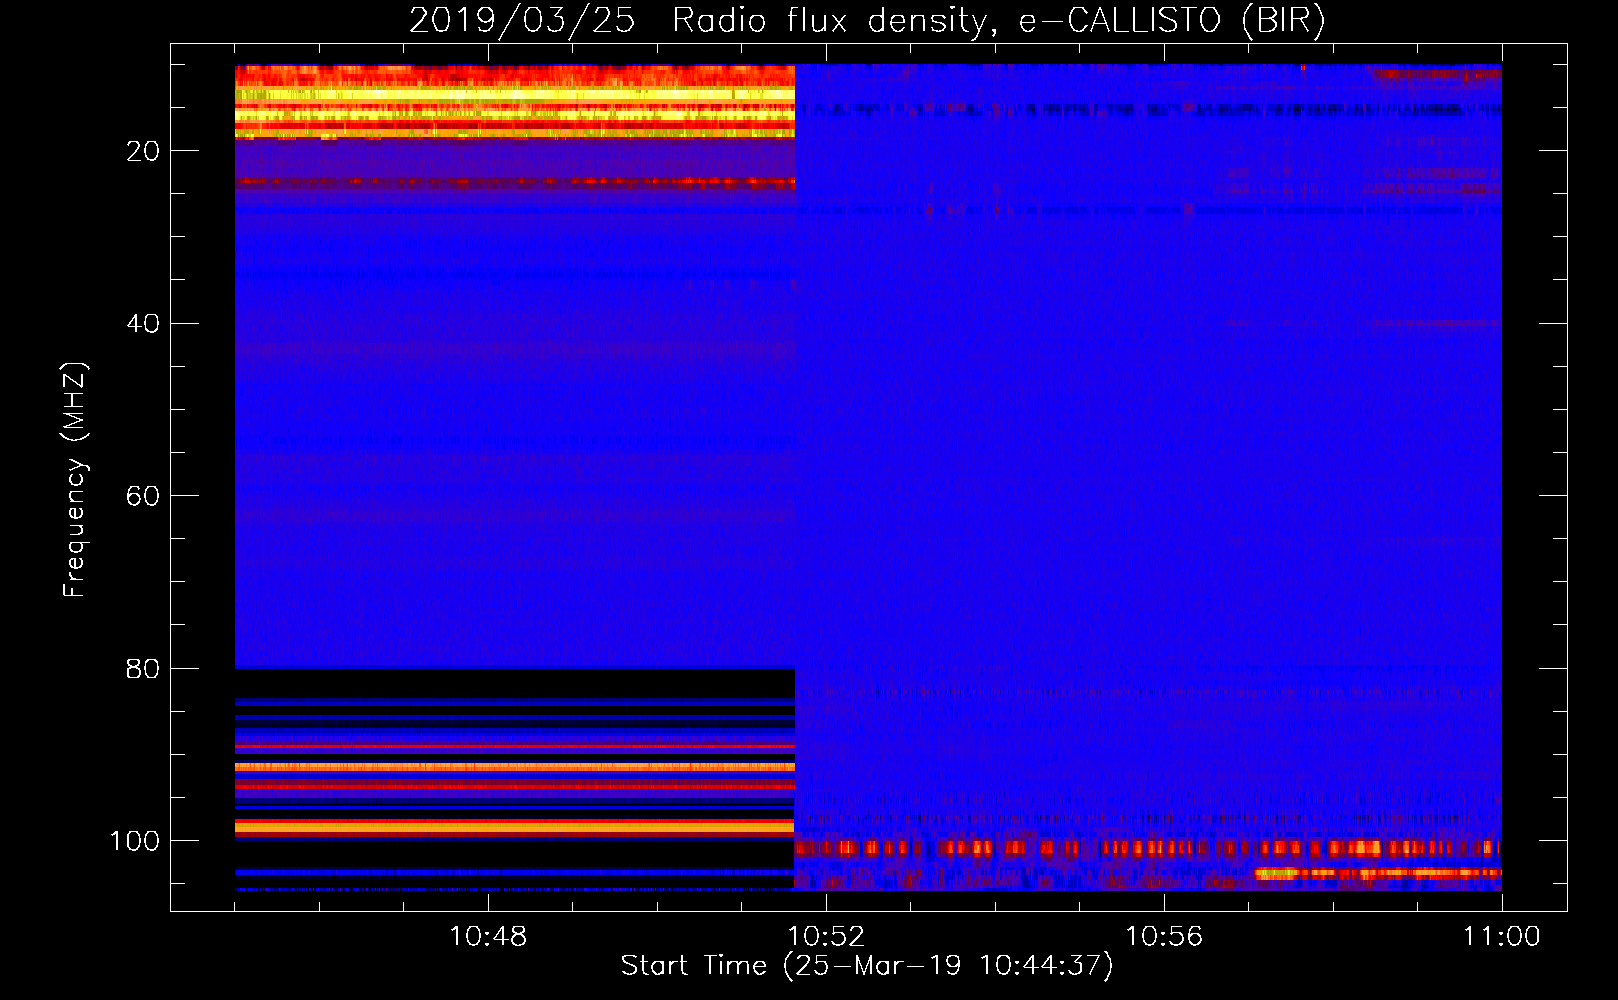Click the 40 MHz frequency tick label
1618x1000 pixels.
pyautogui.click(x=144, y=324)
